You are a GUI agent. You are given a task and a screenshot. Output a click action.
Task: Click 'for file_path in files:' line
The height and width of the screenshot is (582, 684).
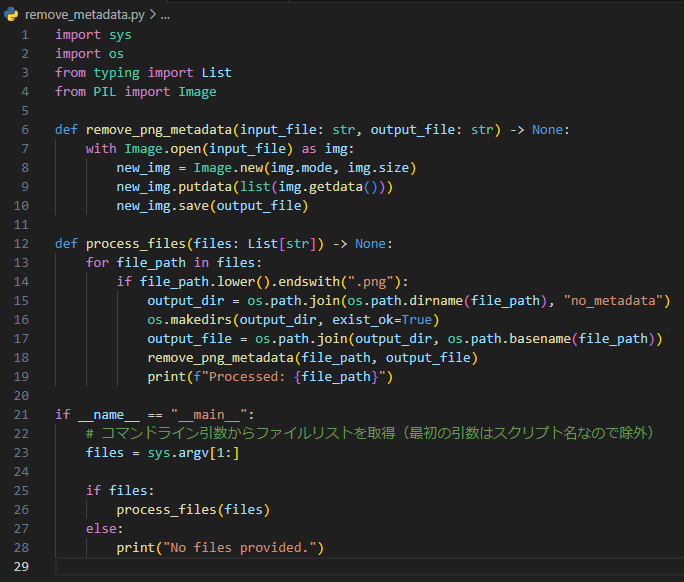(174, 263)
